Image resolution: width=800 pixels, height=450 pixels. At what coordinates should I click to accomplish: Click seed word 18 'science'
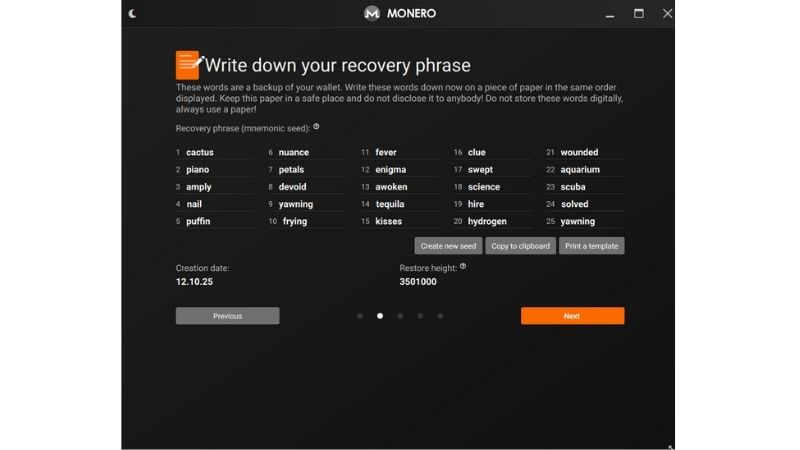[x=484, y=187]
